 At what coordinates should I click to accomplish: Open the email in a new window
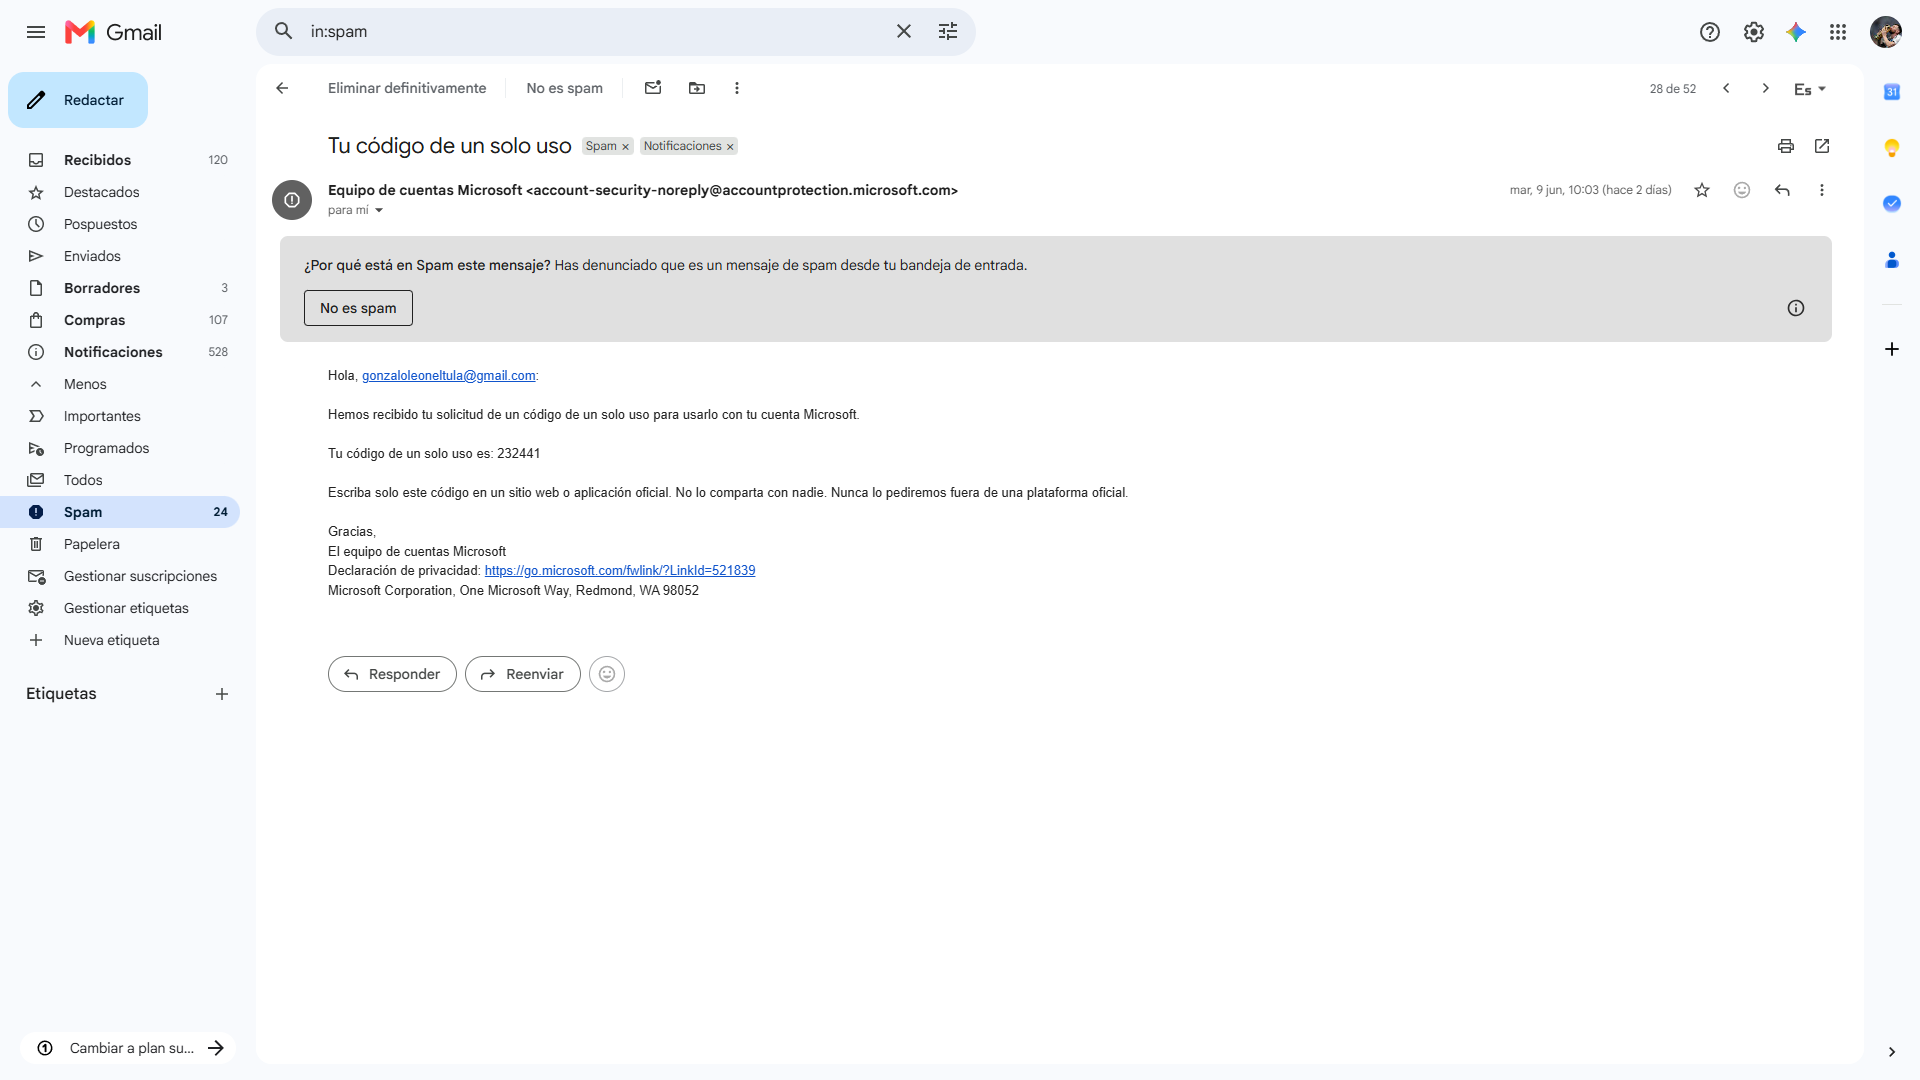(x=1822, y=146)
